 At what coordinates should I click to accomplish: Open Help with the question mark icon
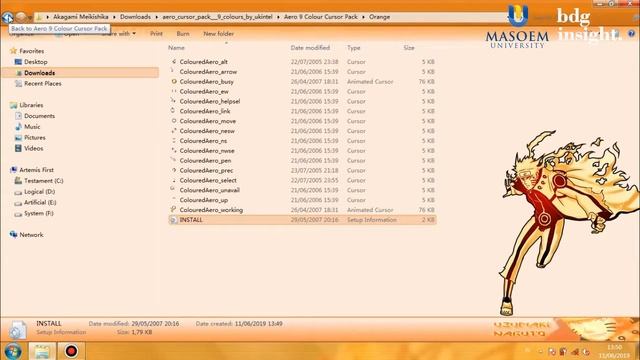click(x=631, y=34)
